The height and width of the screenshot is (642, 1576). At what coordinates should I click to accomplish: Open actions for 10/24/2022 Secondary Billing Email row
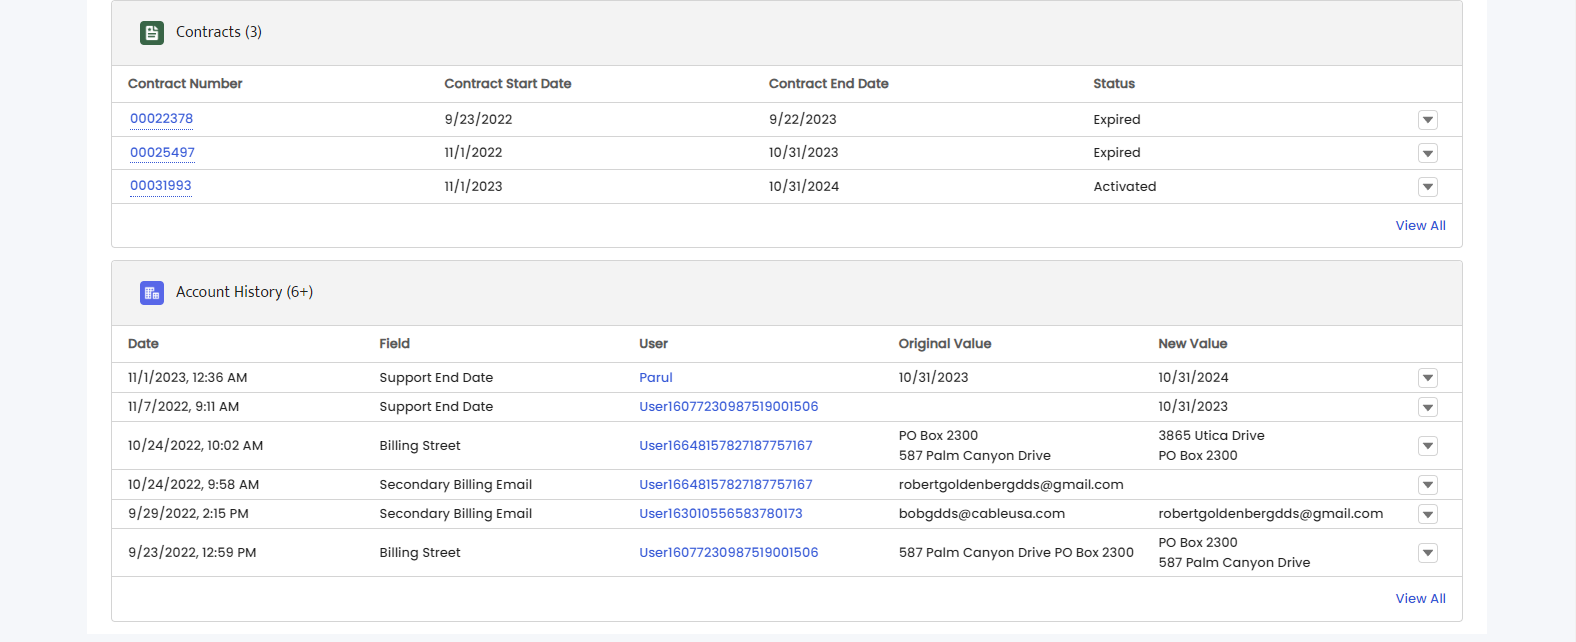[1428, 485]
